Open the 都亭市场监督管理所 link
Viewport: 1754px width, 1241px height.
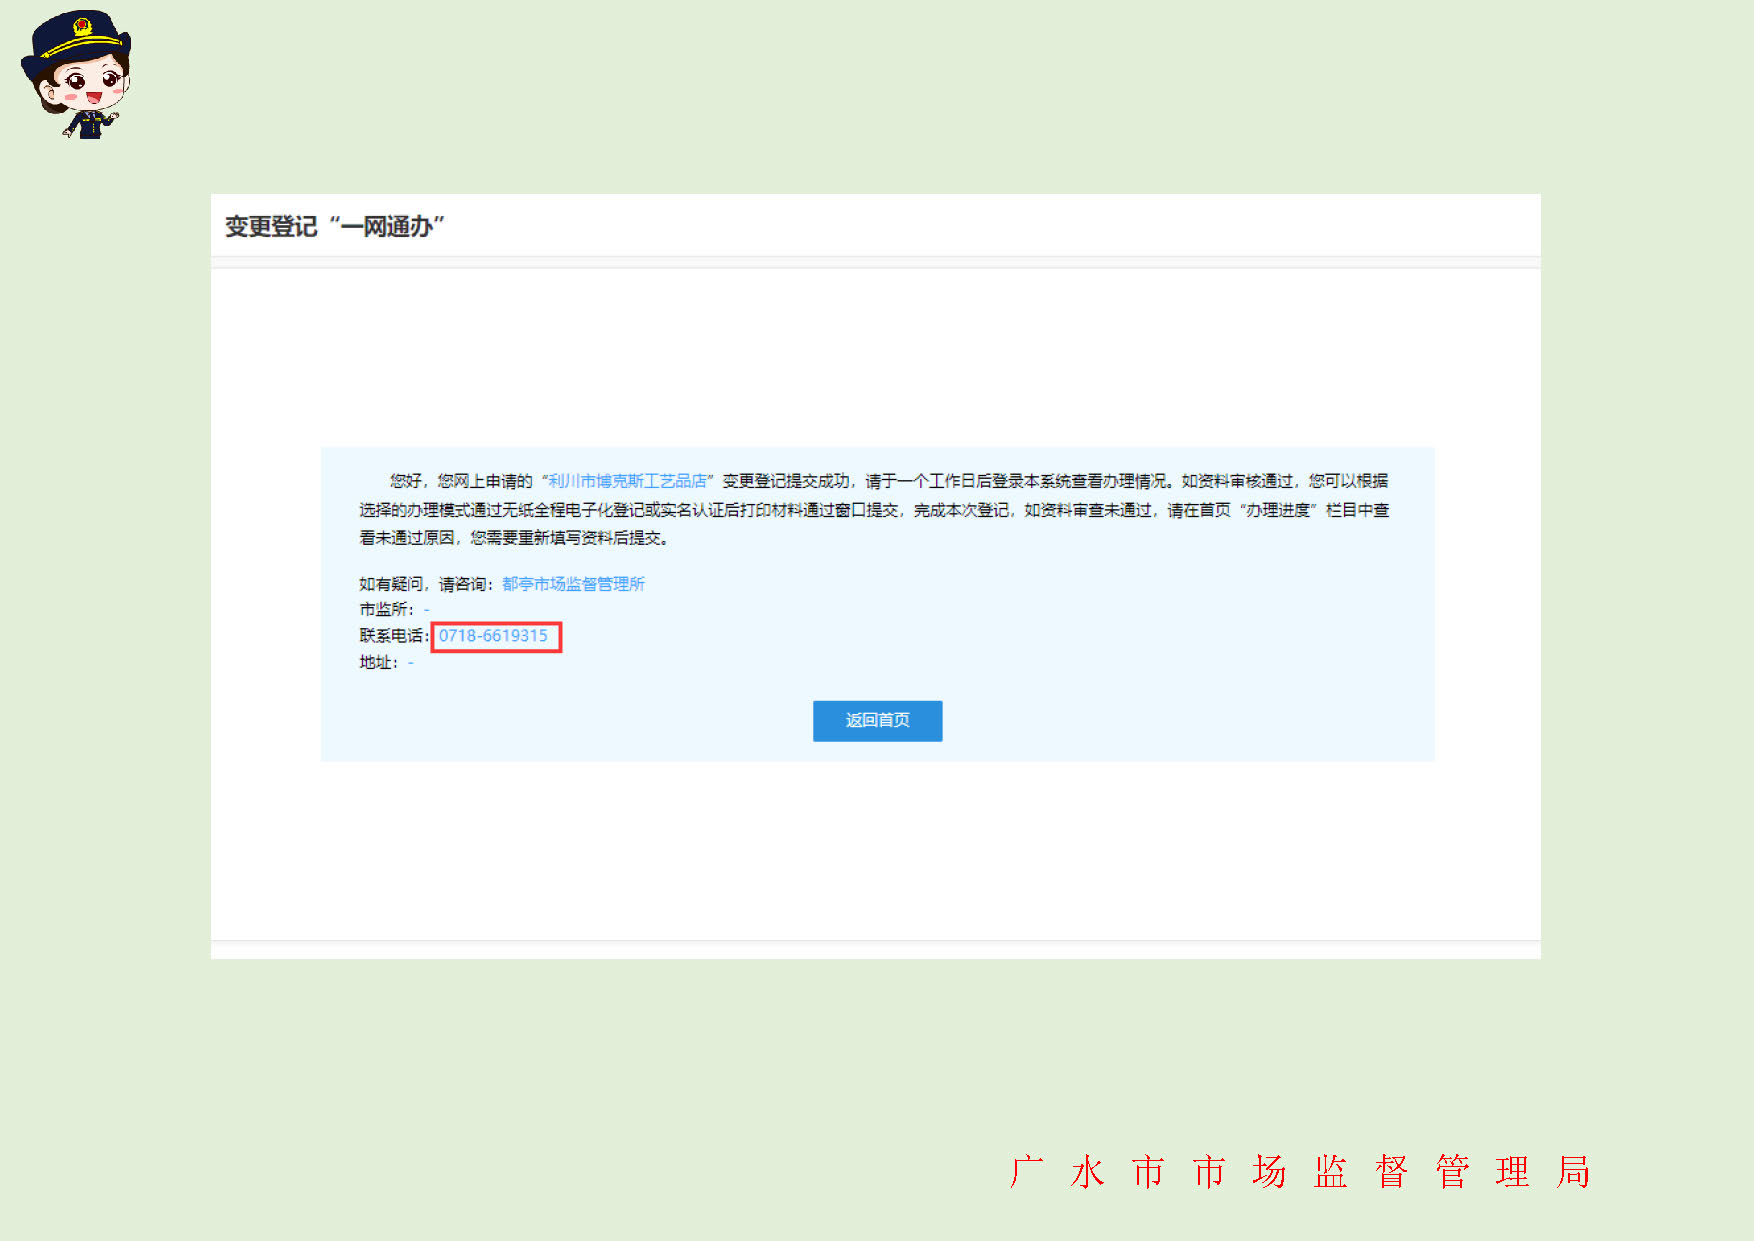coord(573,584)
